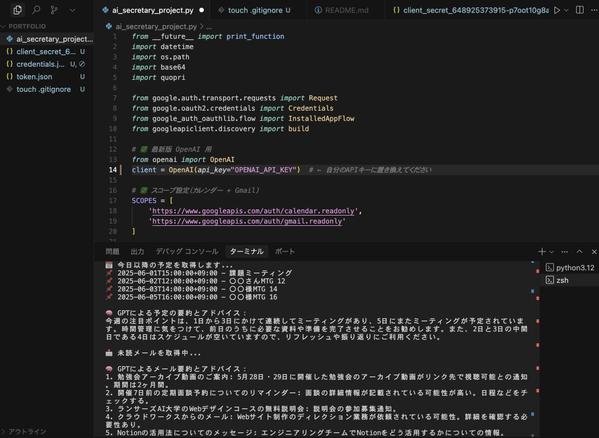The height and width of the screenshot is (438, 599).
Task: Create a new terminal with plus icon
Action: [x=542, y=252]
